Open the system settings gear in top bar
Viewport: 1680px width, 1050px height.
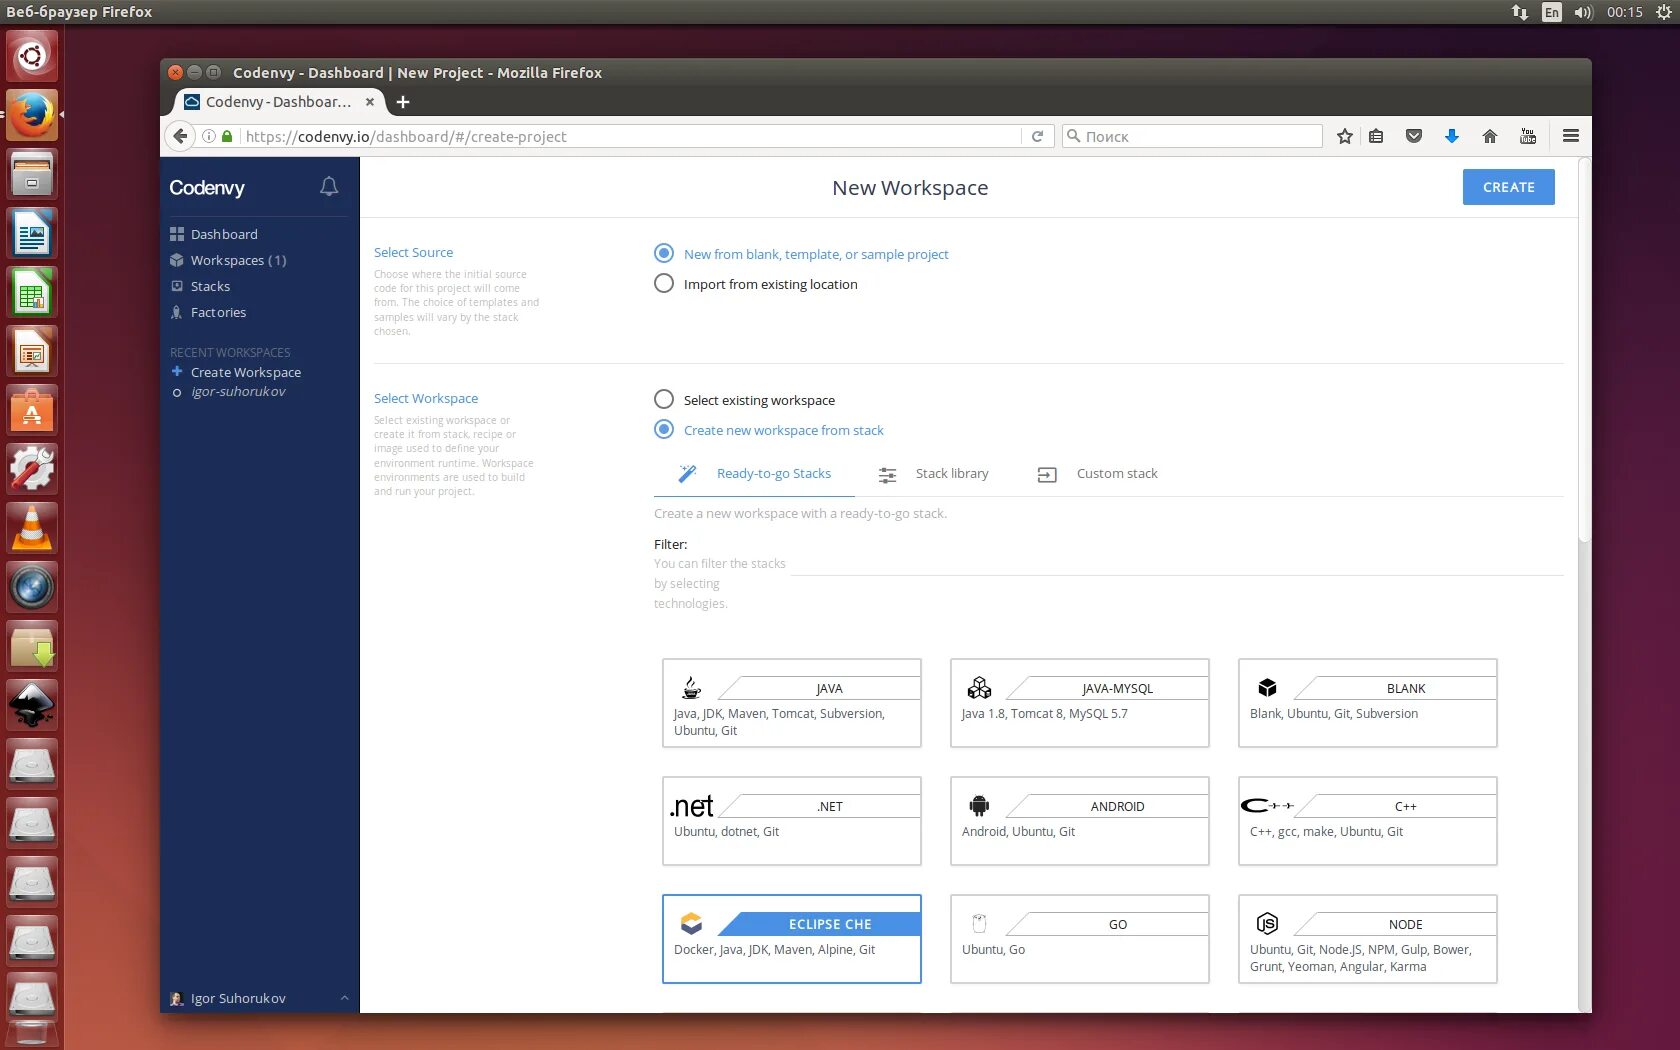(x=1664, y=12)
